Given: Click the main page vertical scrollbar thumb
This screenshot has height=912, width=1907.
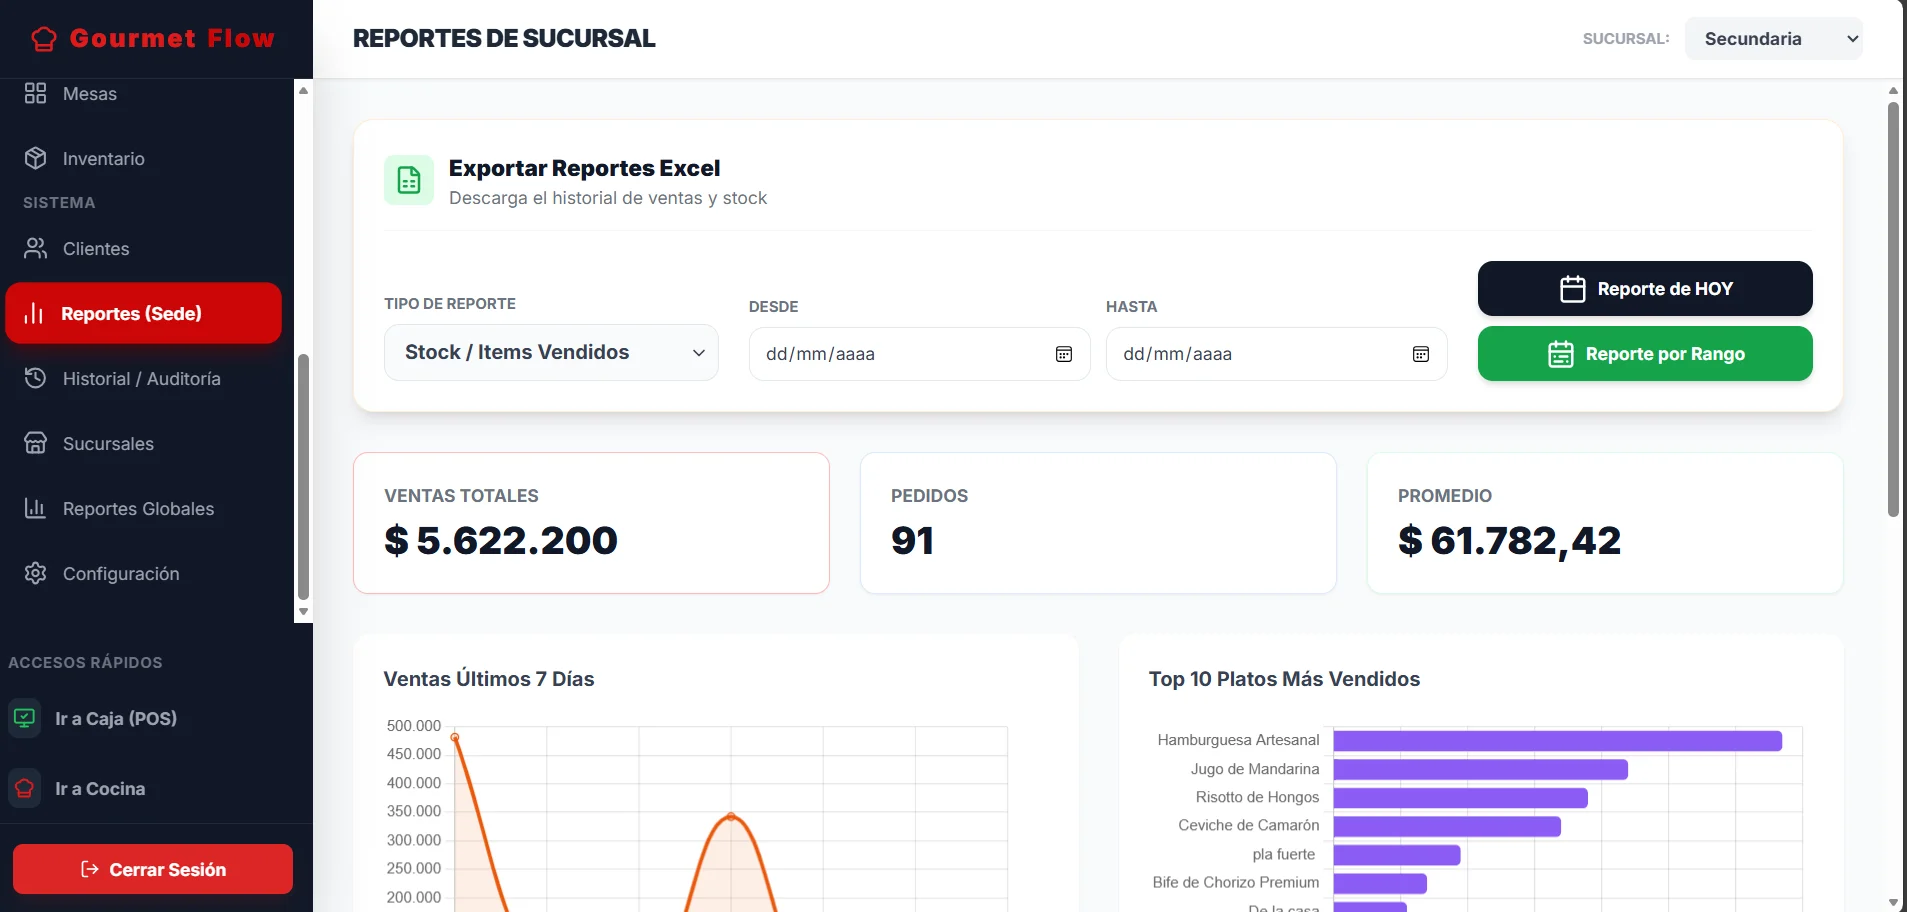Looking at the screenshot, I should [x=1893, y=309].
